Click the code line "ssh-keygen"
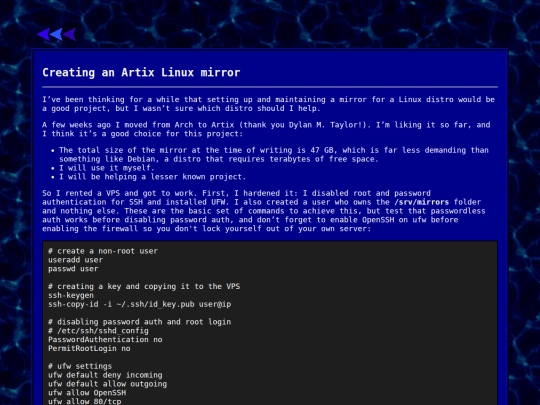Screen dimensions: 540x405 (71, 295)
